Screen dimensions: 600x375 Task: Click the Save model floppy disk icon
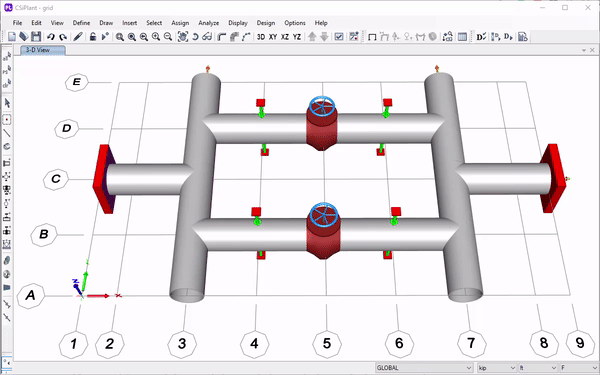36,37
